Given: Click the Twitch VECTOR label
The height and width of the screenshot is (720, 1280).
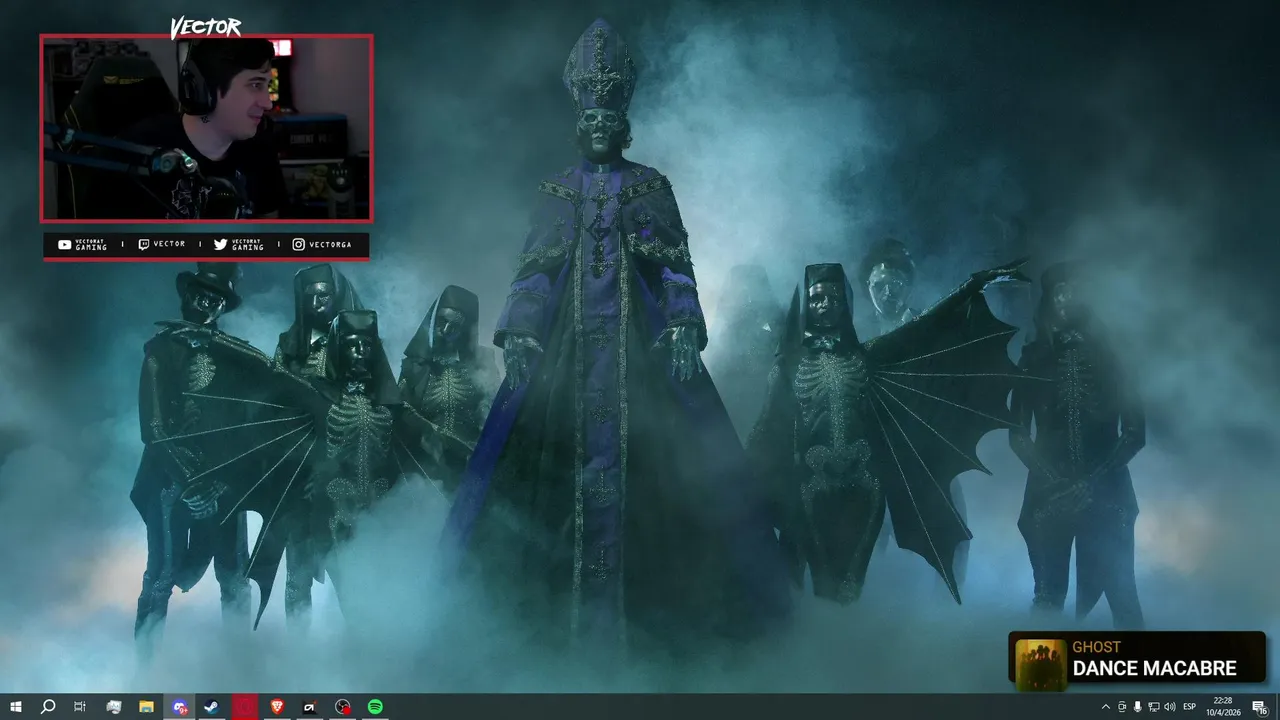Looking at the screenshot, I should pyautogui.click(x=162, y=244).
